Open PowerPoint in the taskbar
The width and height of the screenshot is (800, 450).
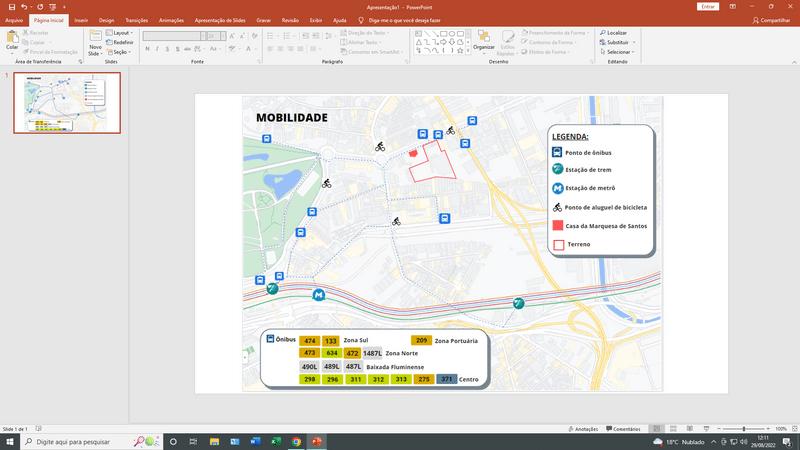coord(317,442)
